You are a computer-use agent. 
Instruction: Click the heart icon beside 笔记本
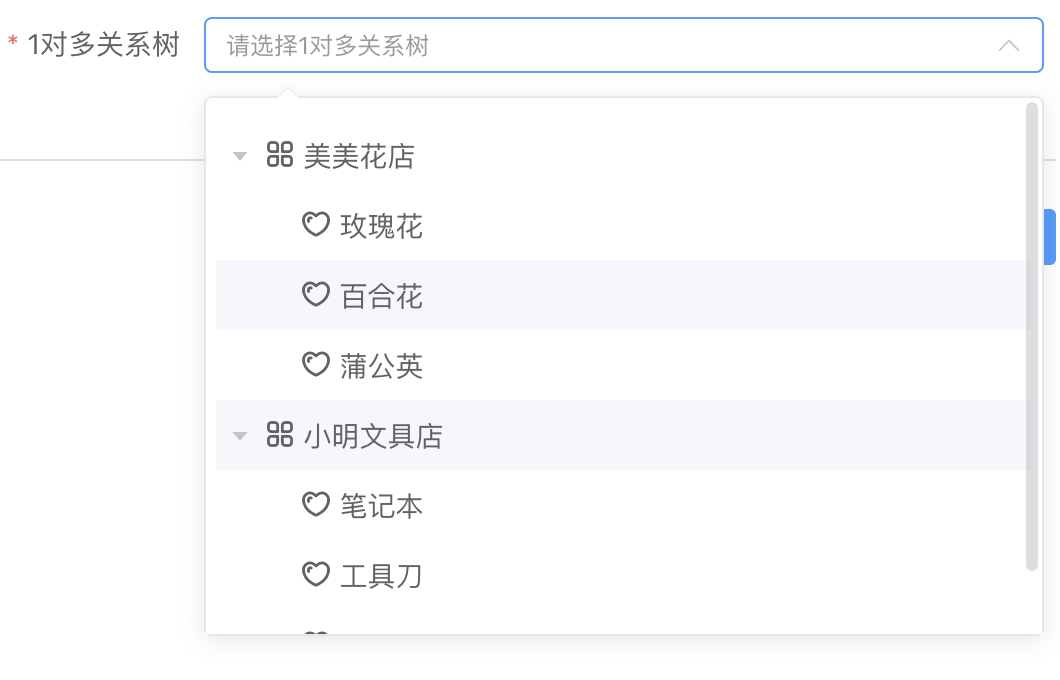tap(316, 505)
